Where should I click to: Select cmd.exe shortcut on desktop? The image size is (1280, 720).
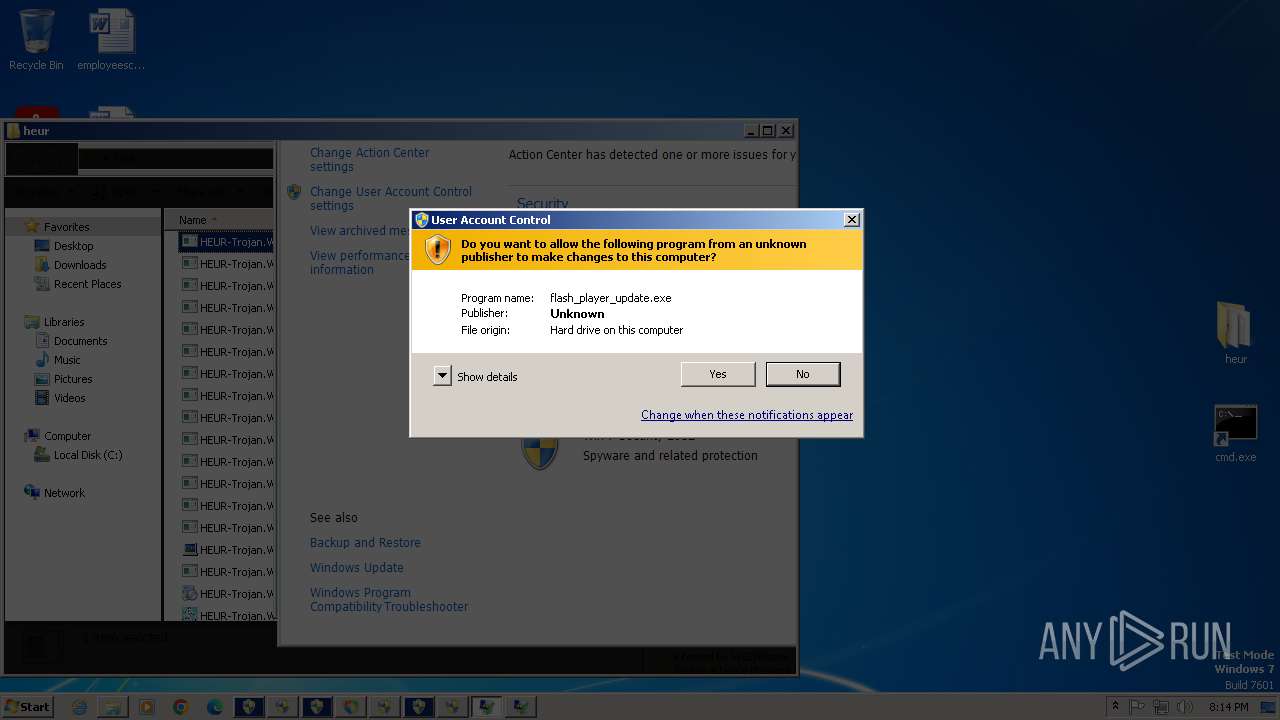(1236, 434)
